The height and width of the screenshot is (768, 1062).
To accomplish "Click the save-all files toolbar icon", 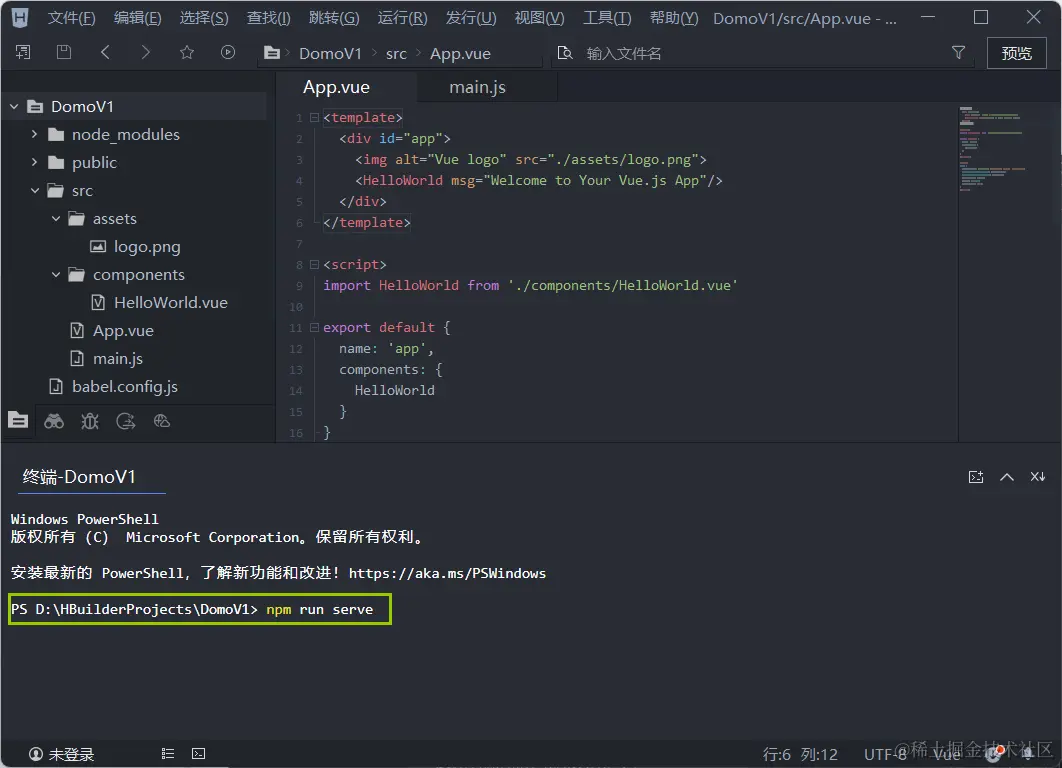I will (23, 52).
